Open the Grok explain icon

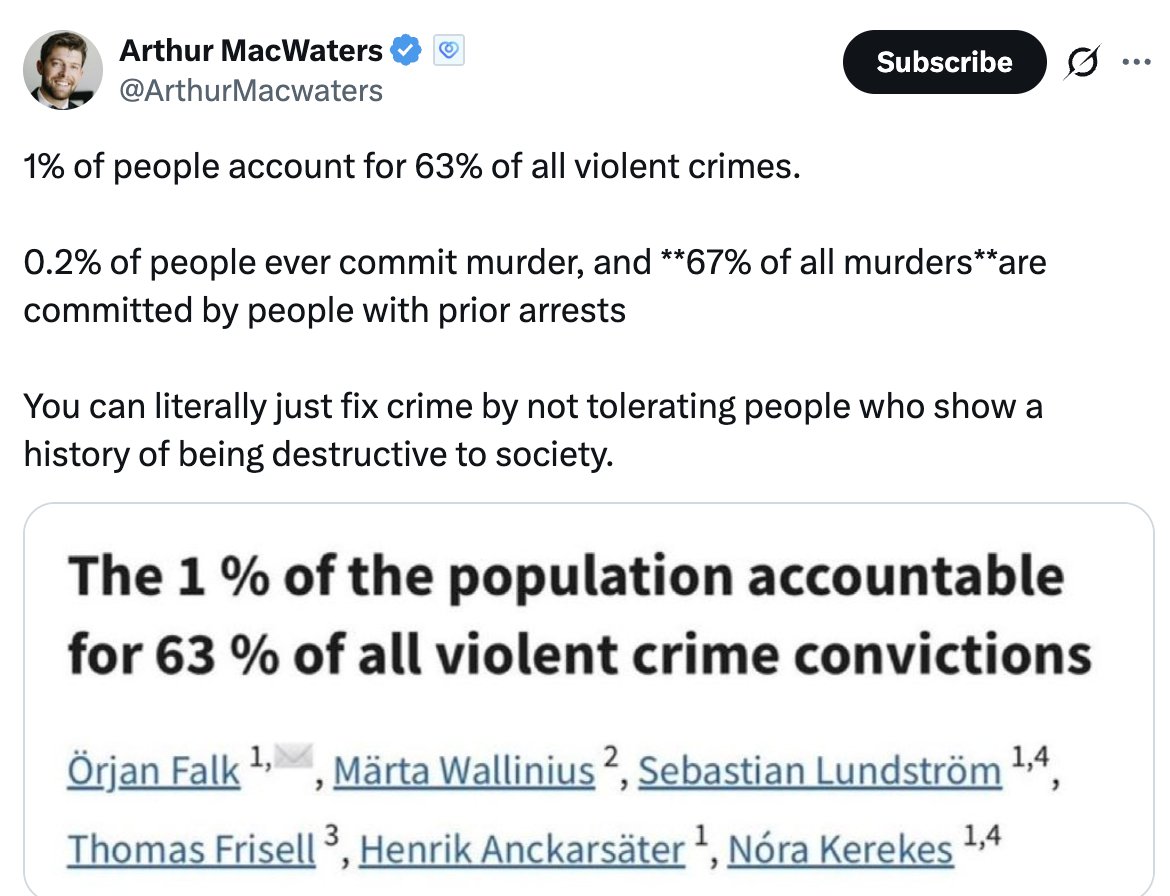tap(1082, 62)
